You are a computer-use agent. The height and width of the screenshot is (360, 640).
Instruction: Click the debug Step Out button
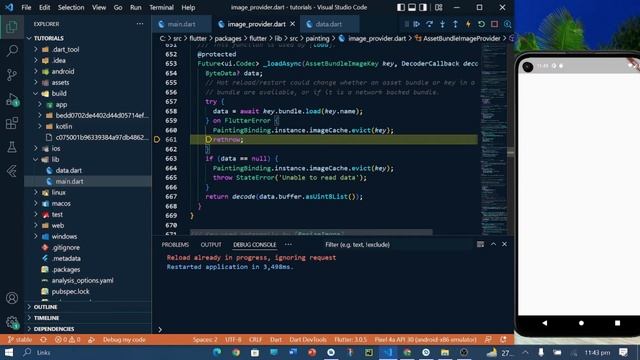(x=455, y=24)
